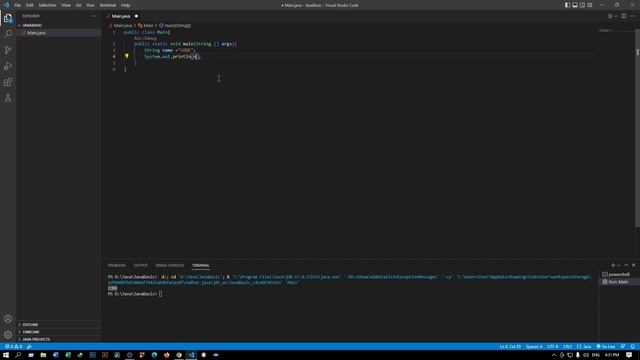Screen dimensions: 640x360
Task: Open the run button dropdown arrow
Action: click(x=616, y=16)
